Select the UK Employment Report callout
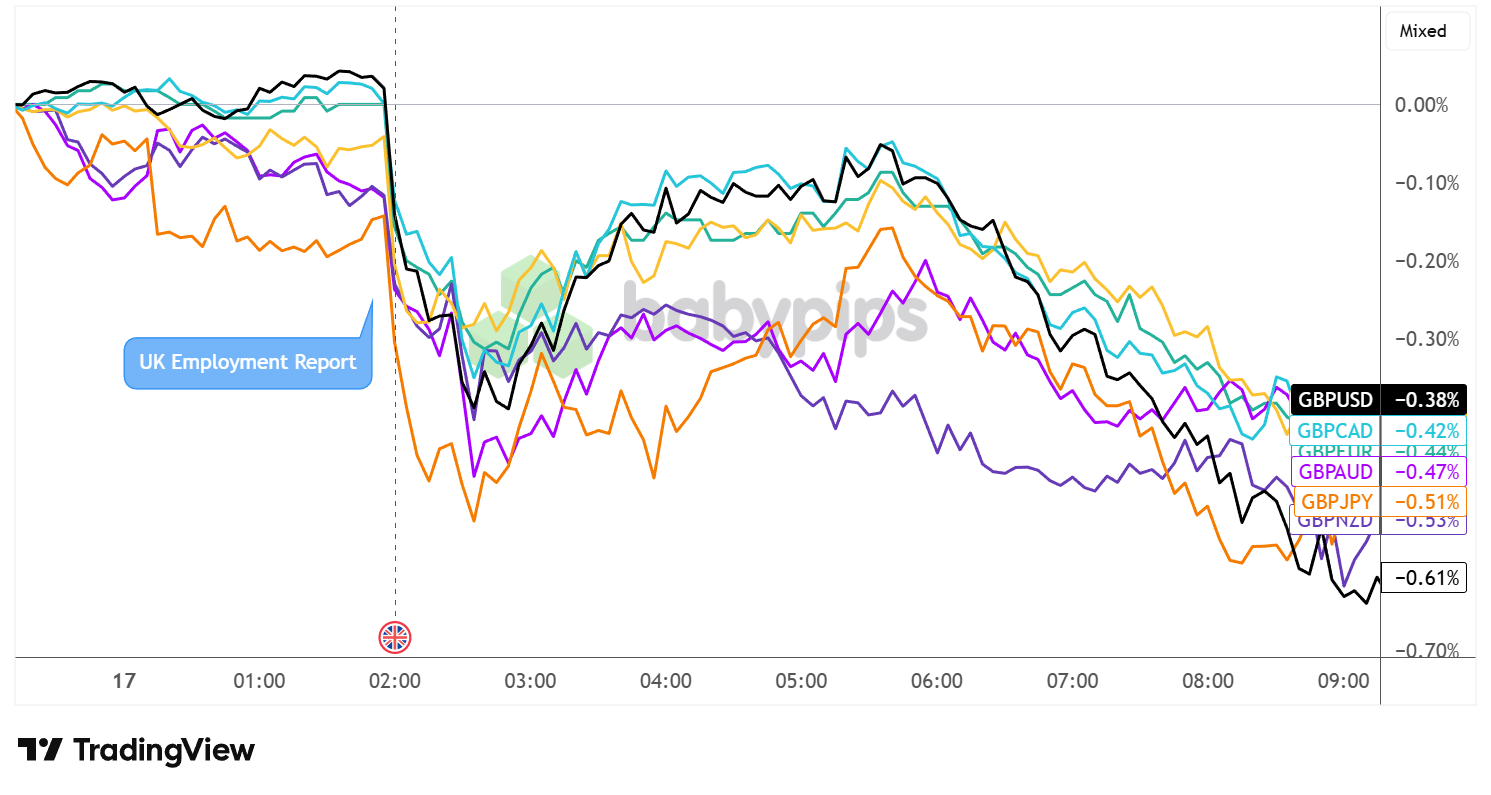 [x=247, y=362]
